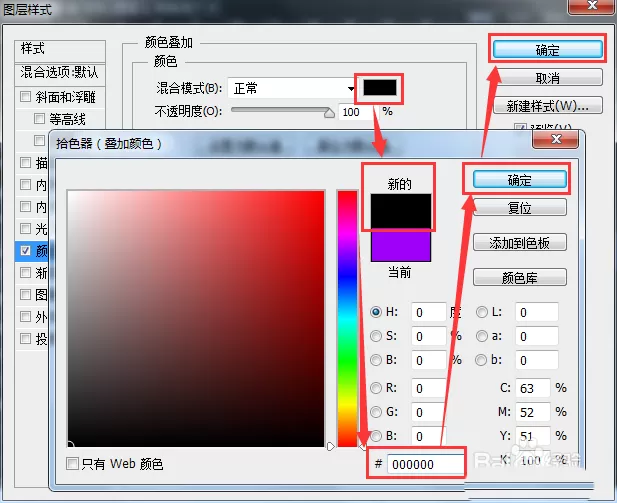Click 确定 in the color picker dialog
The image size is (617, 503).
pos(519,180)
